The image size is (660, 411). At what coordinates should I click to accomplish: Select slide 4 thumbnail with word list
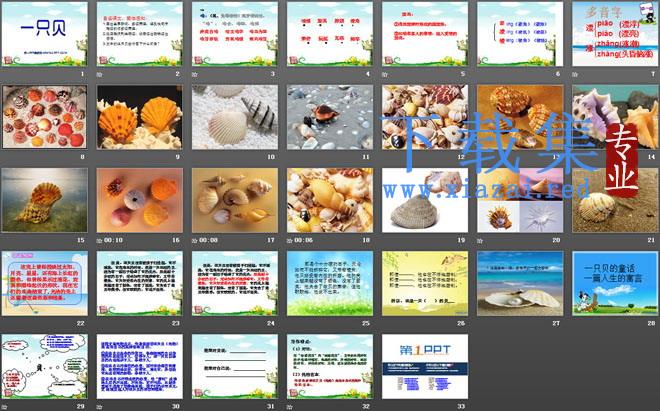pos(330,34)
